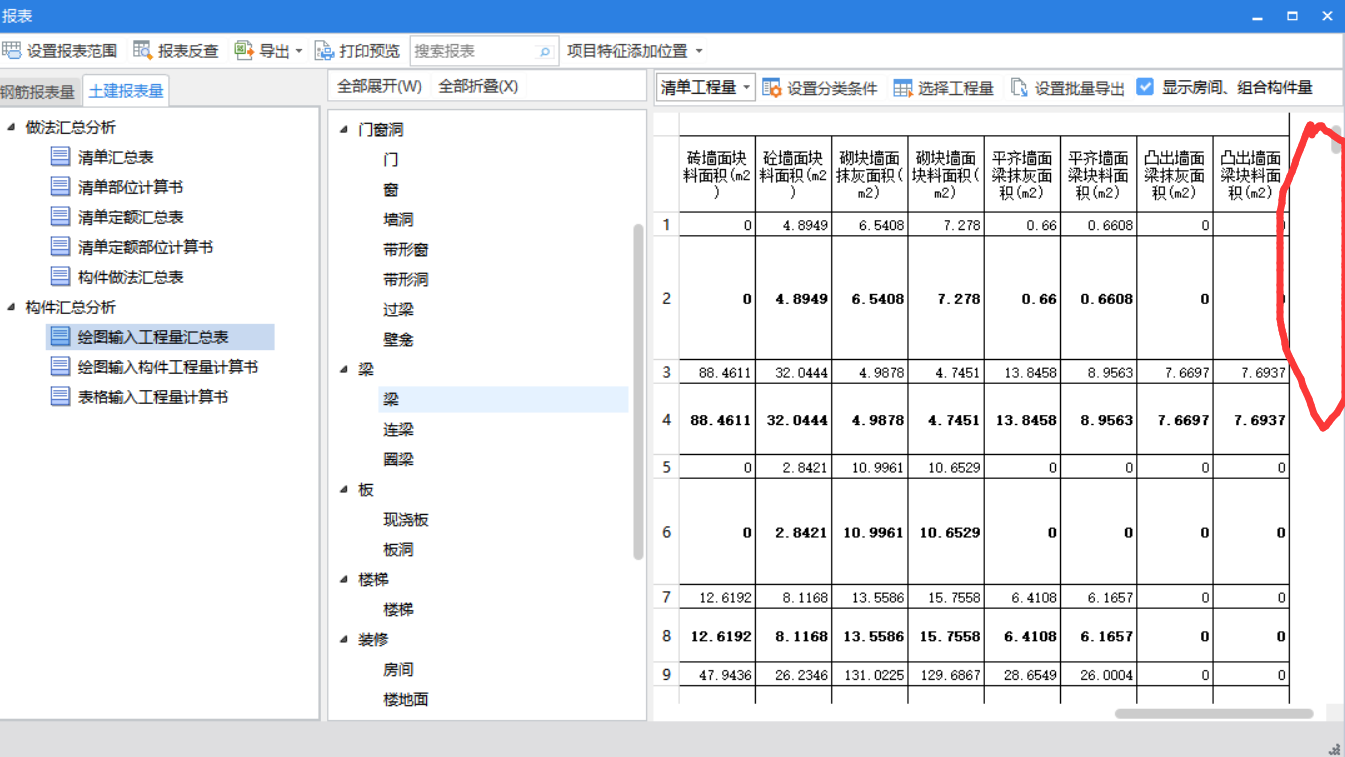Select 门 in component tree

[390, 159]
